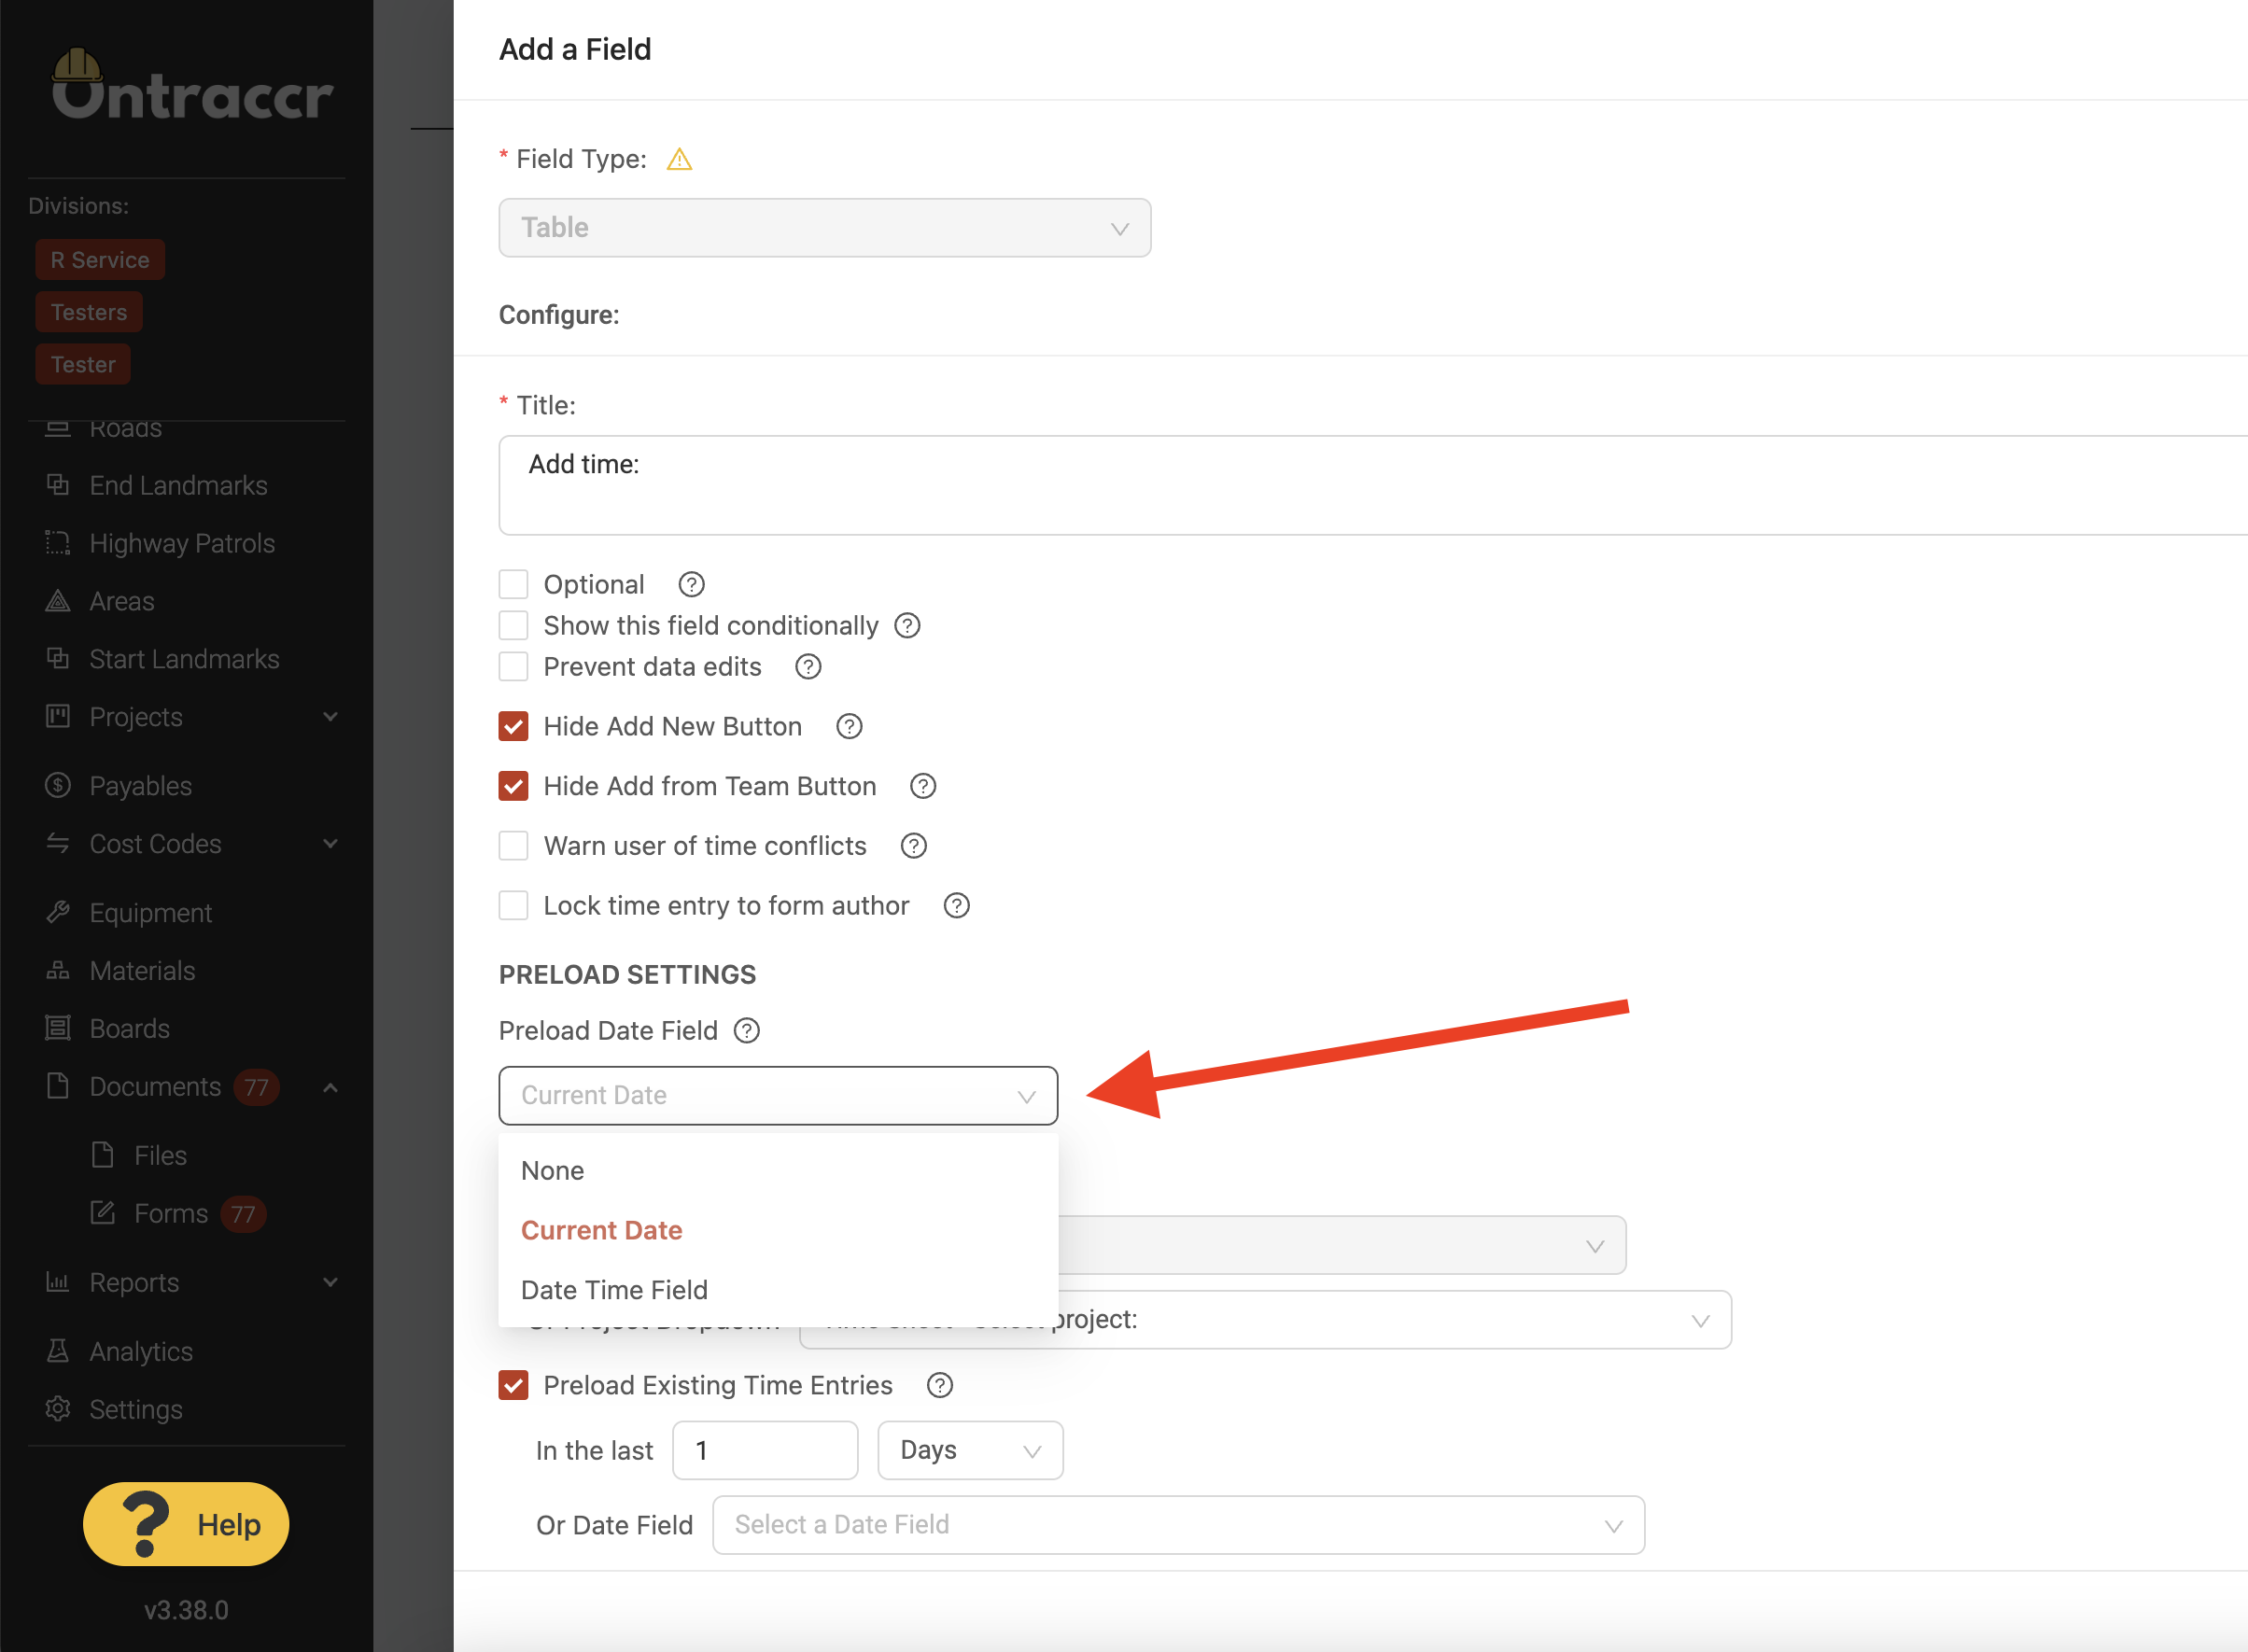Open Select a Date Field dropdown
This screenshot has width=2248, height=1652.
pos(1177,1525)
